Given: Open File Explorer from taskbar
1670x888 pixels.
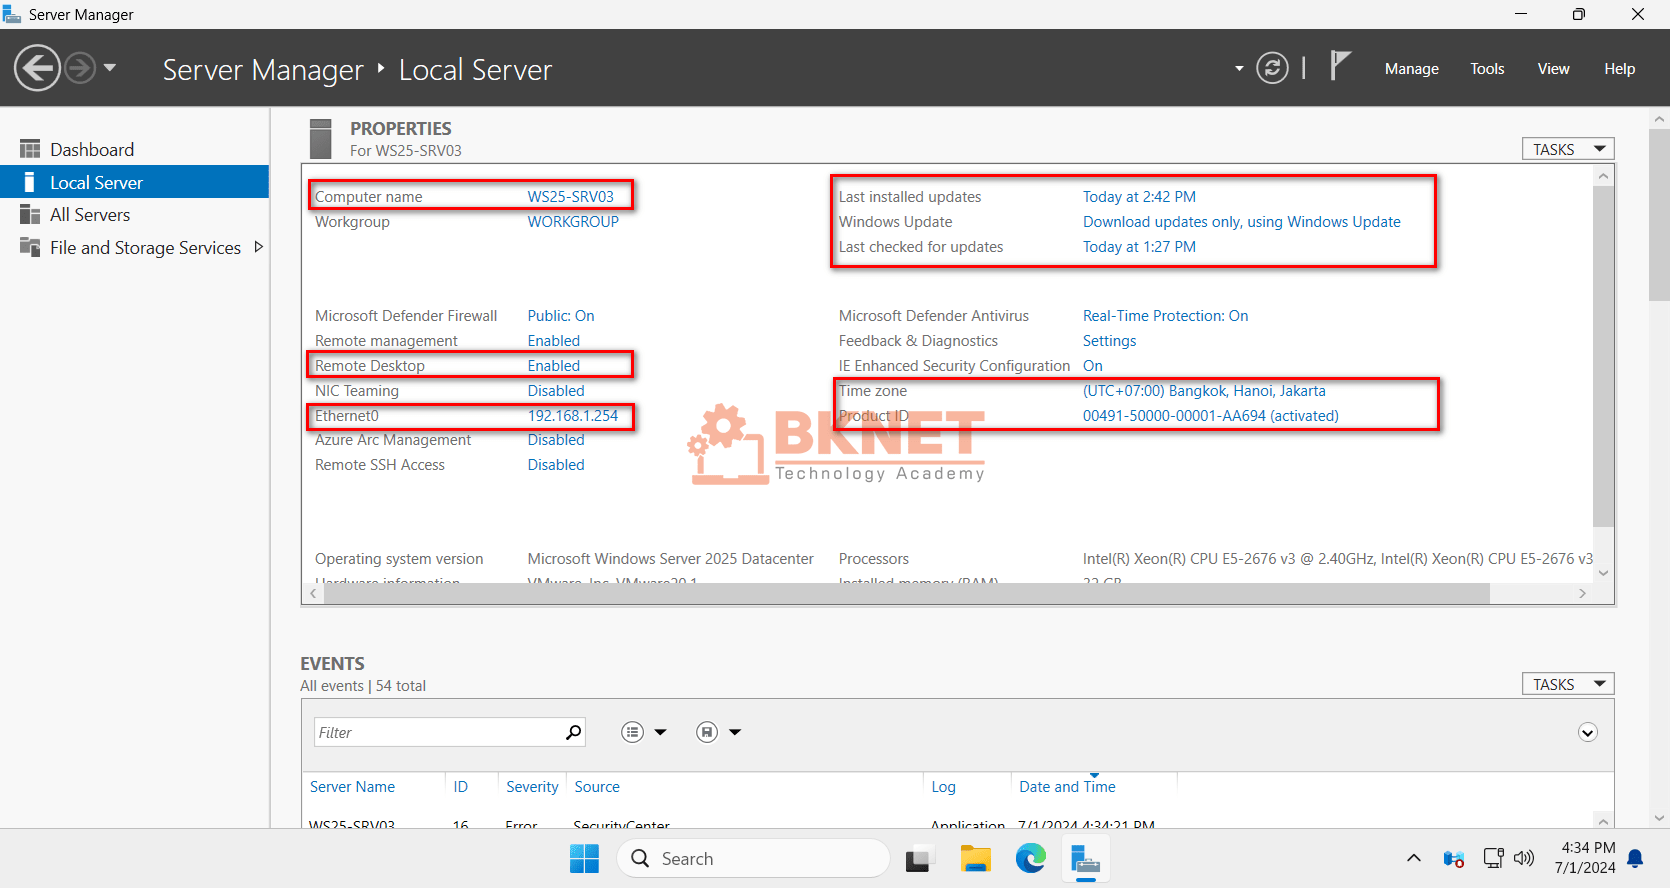Looking at the screenshot, I should tap(975, 858).
